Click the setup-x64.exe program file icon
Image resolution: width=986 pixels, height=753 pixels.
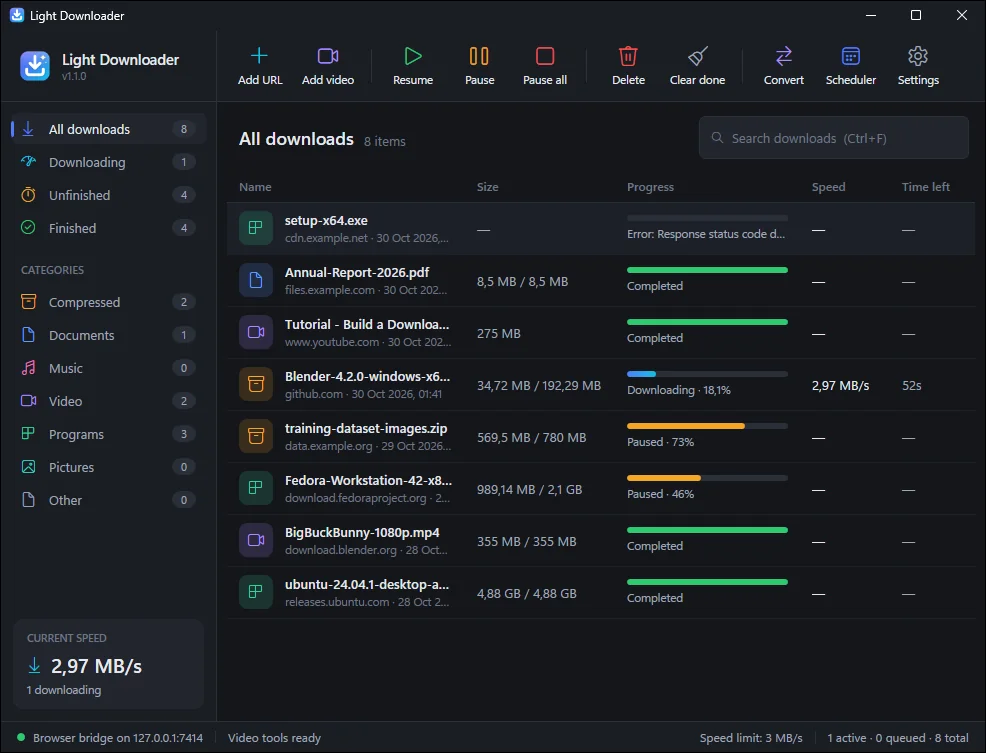click(x=255, y=228)
